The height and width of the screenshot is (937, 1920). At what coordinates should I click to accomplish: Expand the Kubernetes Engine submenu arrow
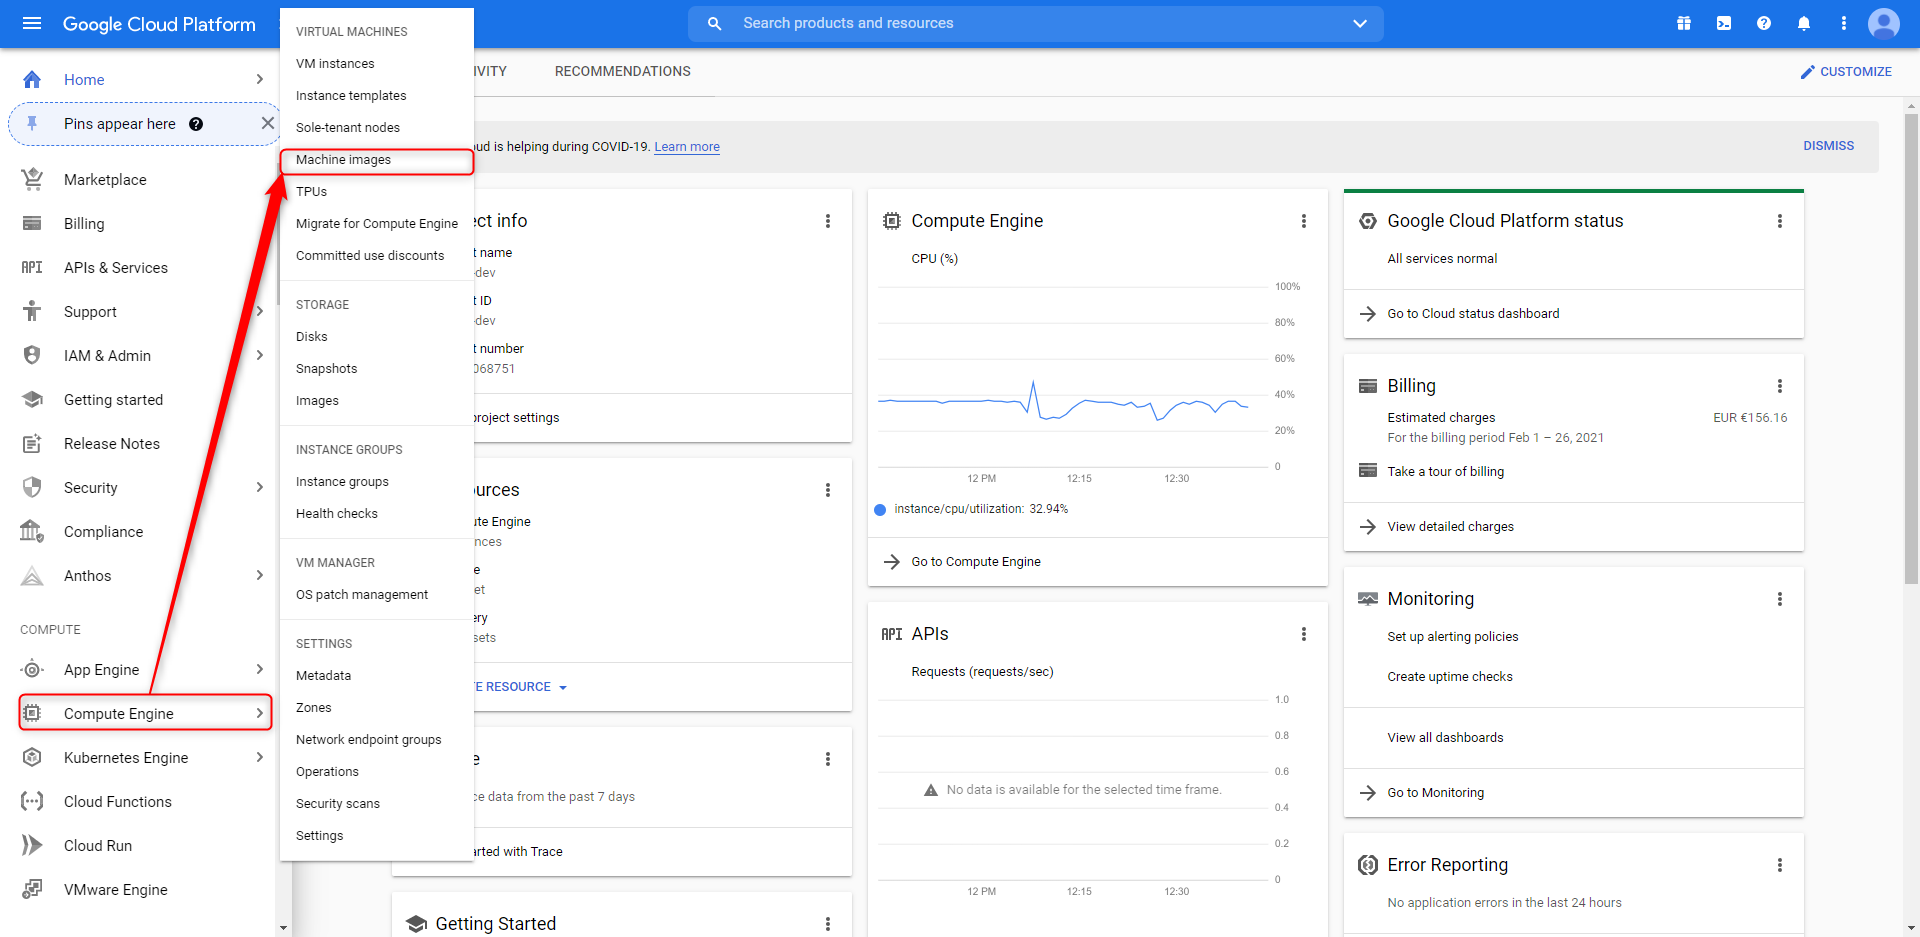(x=259, y=757)
